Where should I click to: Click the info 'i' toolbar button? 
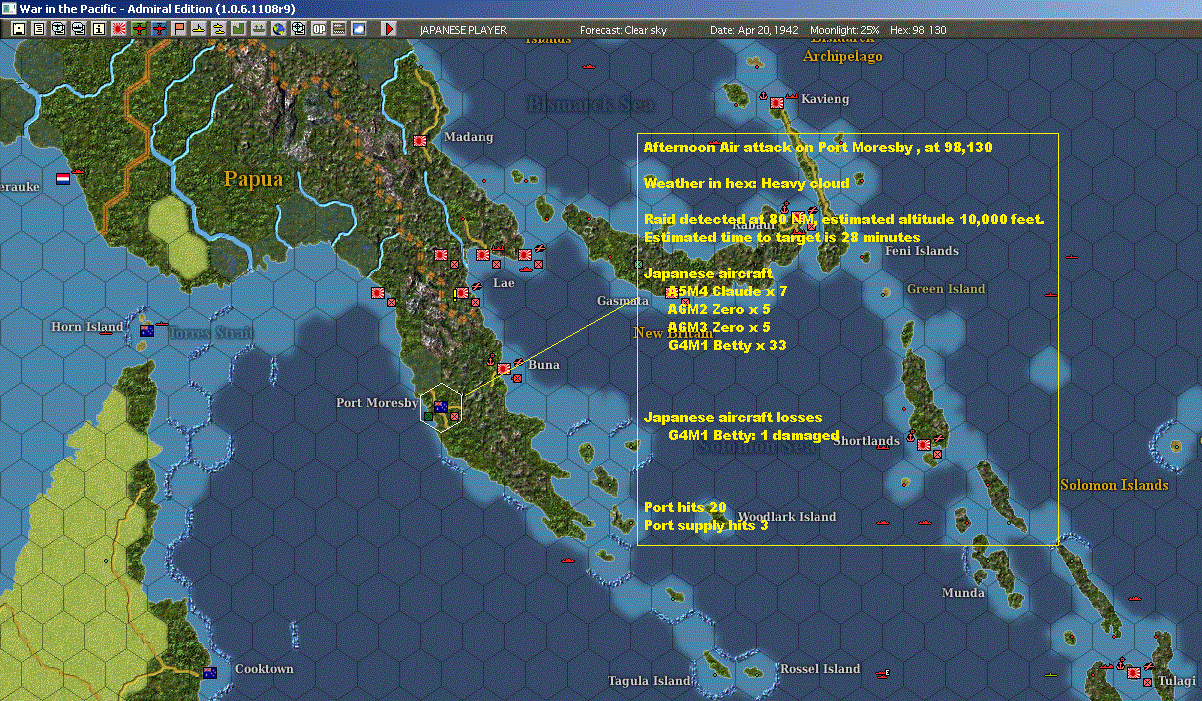[x=99, y=29]
